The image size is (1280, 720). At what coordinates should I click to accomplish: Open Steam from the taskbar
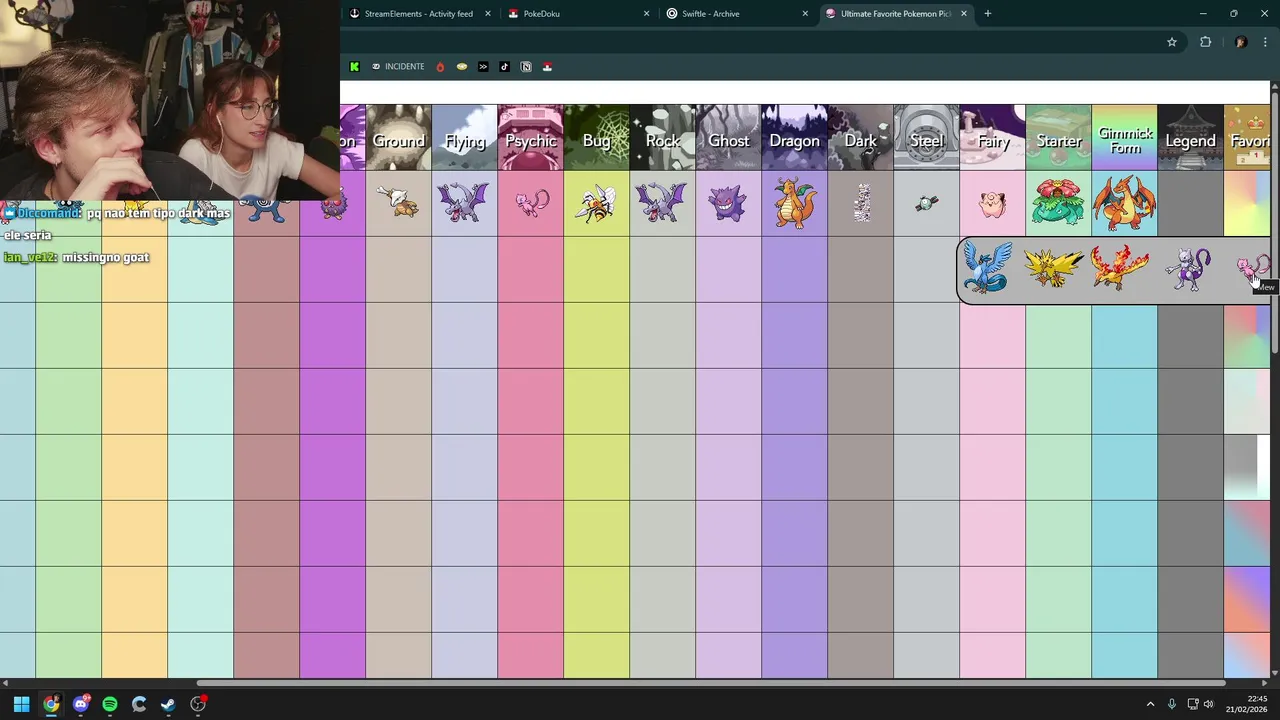coord(168,704)
